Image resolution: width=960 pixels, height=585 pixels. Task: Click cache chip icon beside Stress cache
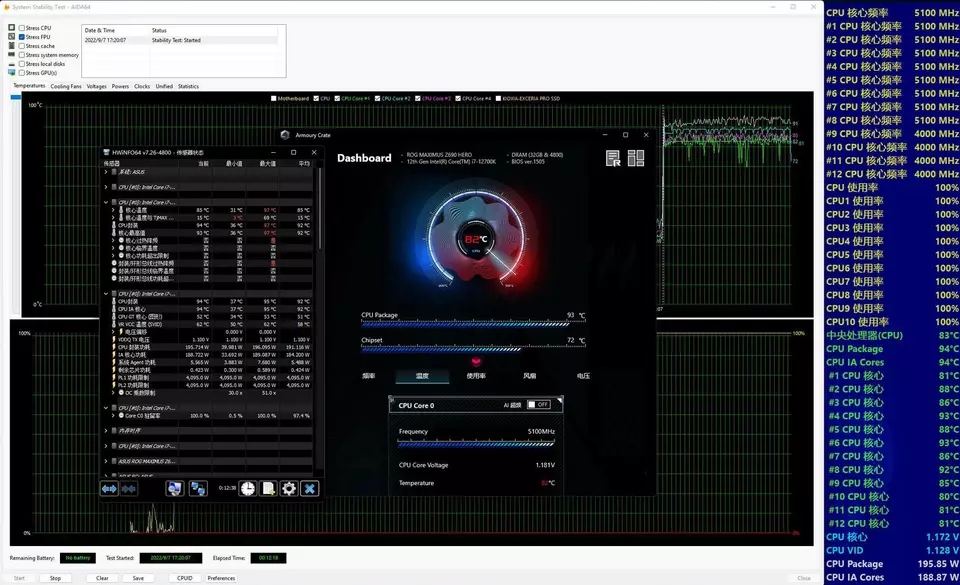click(12, 45)
